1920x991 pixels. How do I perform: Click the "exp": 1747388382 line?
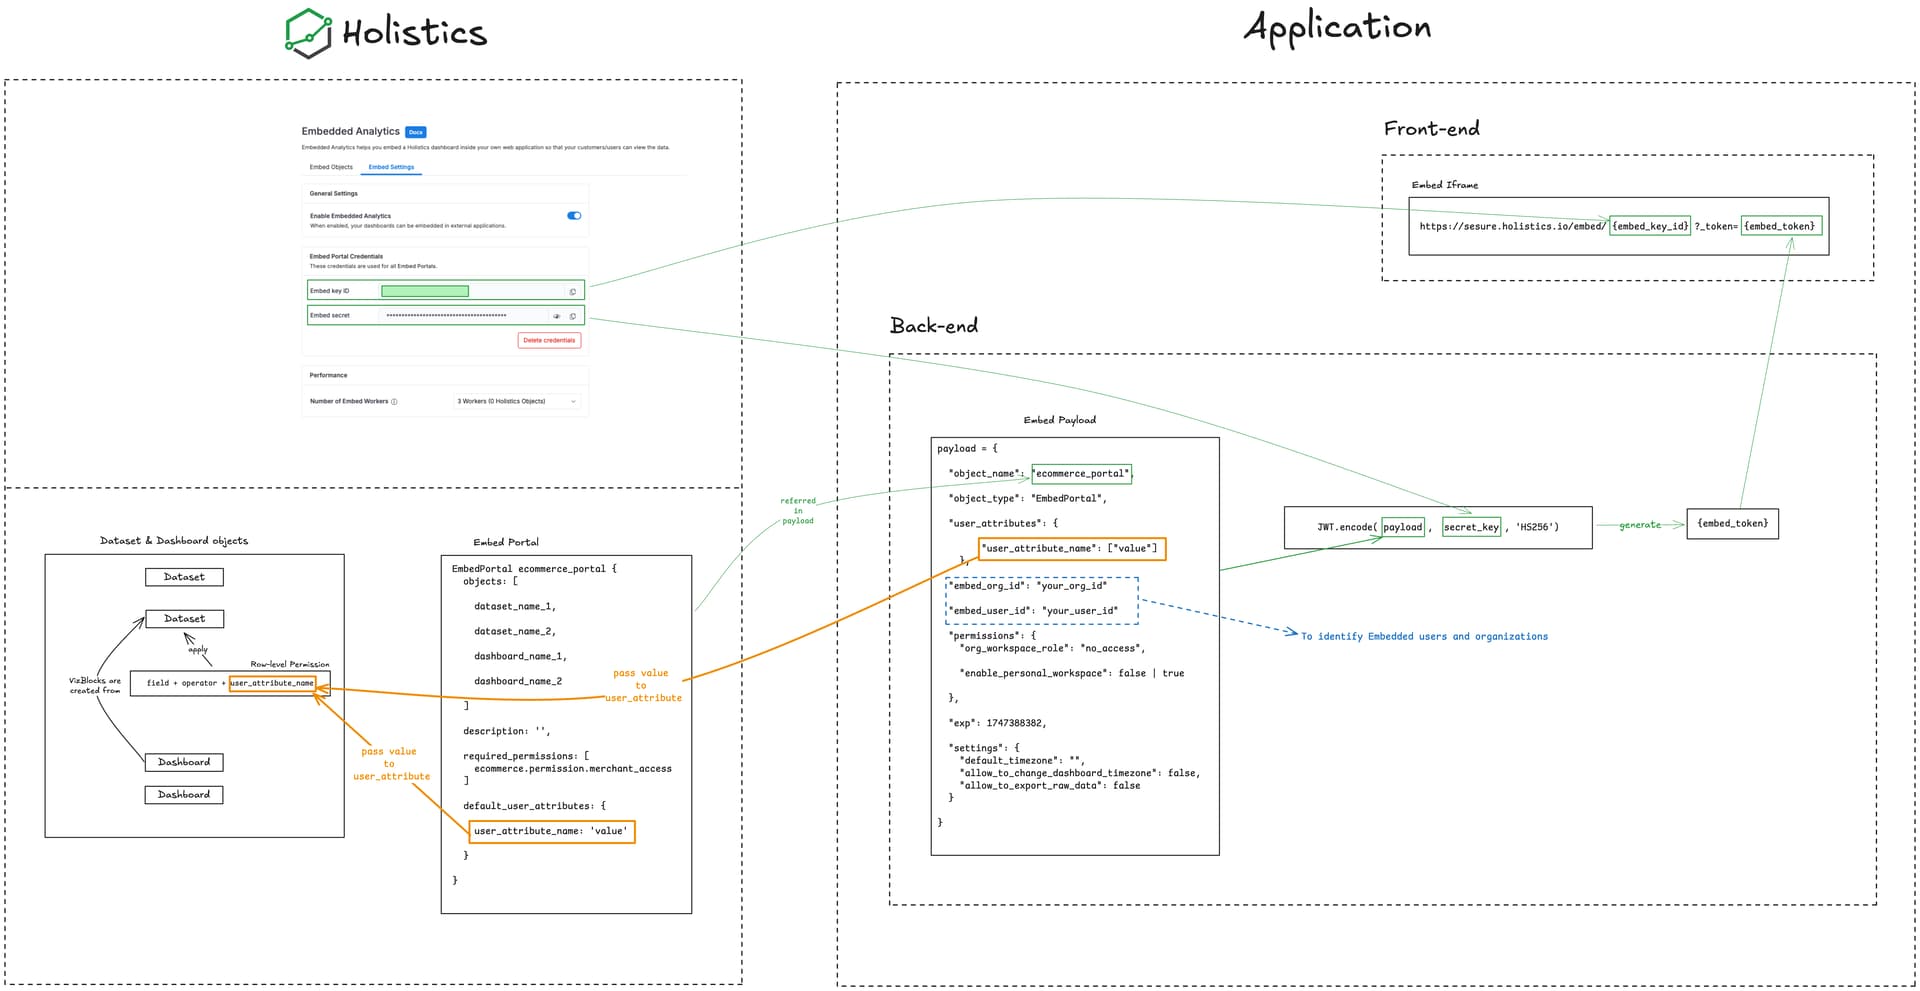tap(997, 723)
